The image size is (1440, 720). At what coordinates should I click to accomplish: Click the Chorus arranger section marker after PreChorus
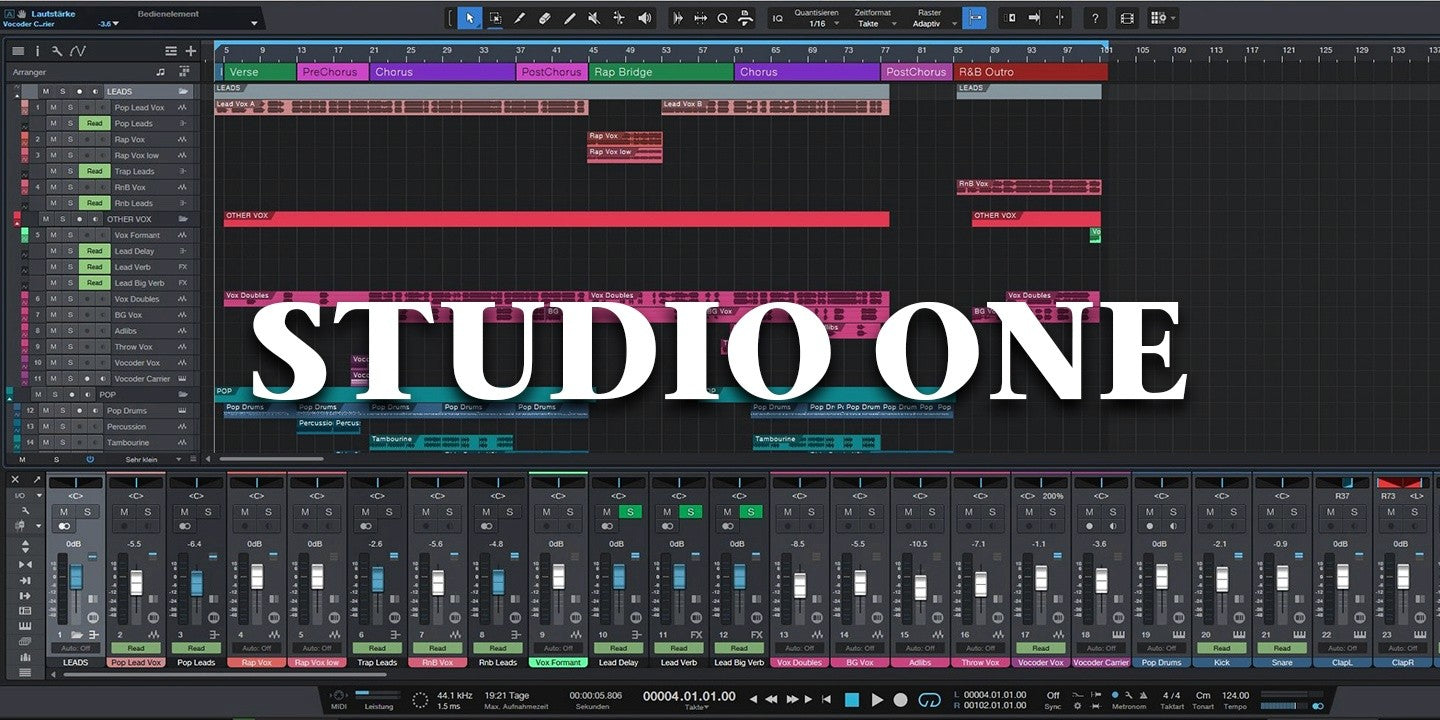click(442, 72)
